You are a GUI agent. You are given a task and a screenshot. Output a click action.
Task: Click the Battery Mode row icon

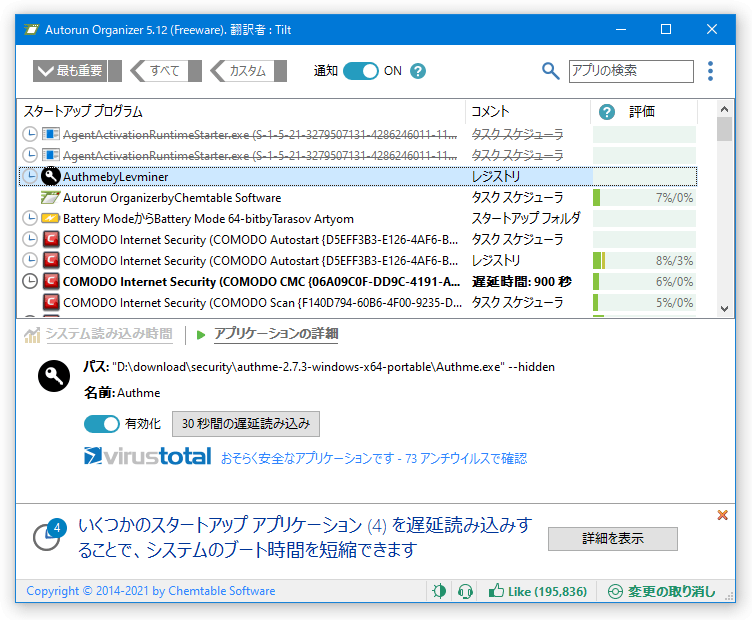[x=50, y=219]
